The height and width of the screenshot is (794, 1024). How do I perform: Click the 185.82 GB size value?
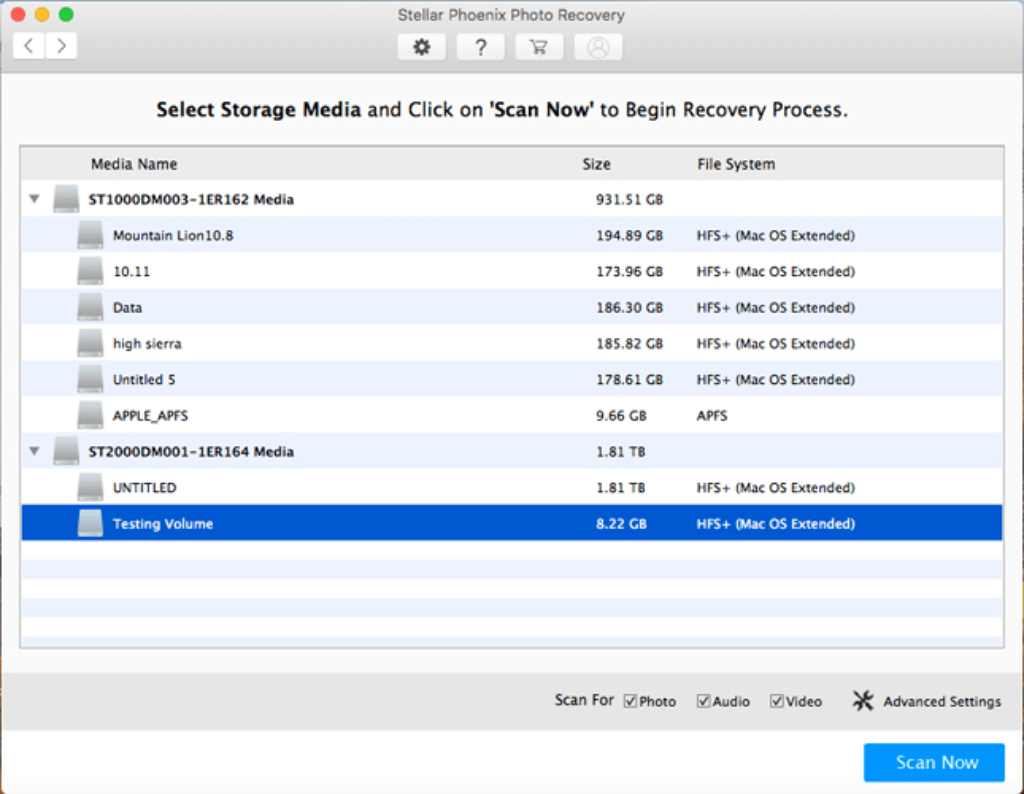pos(629,343)
